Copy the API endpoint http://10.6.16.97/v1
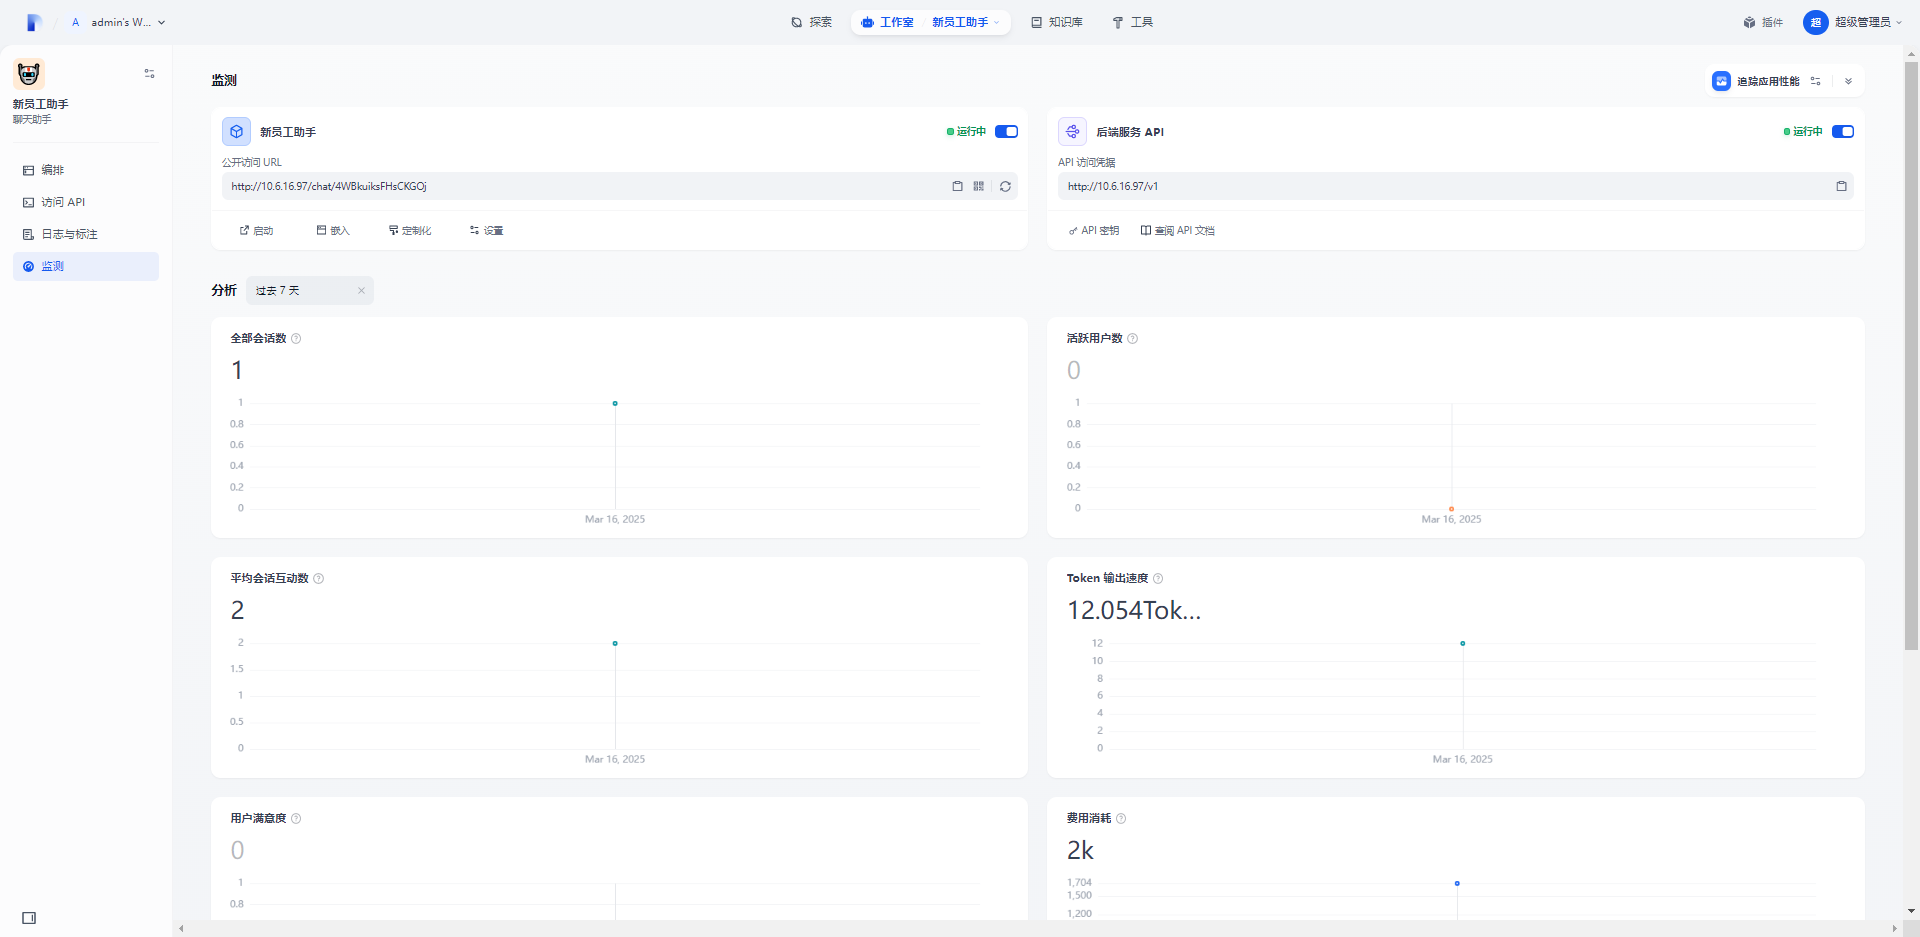 (x=1841, y=186)
